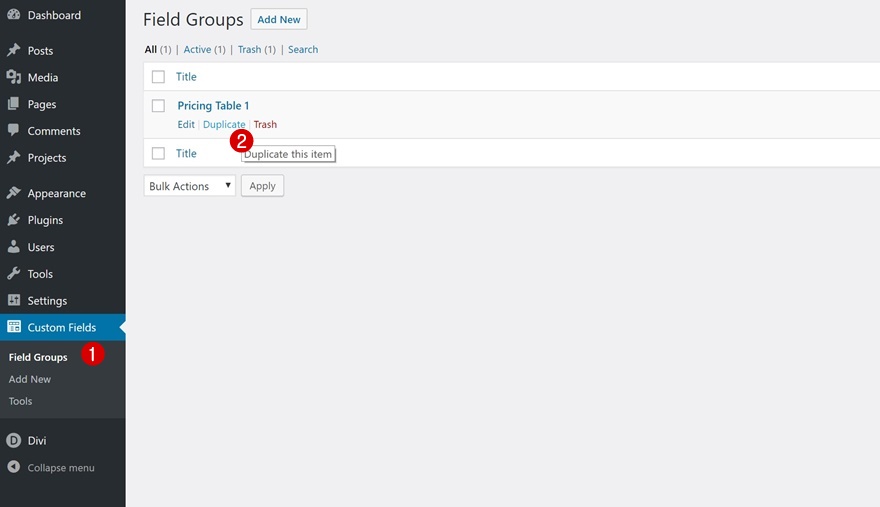
Task: Open the Users menu label
Action: tap(41, 247)
